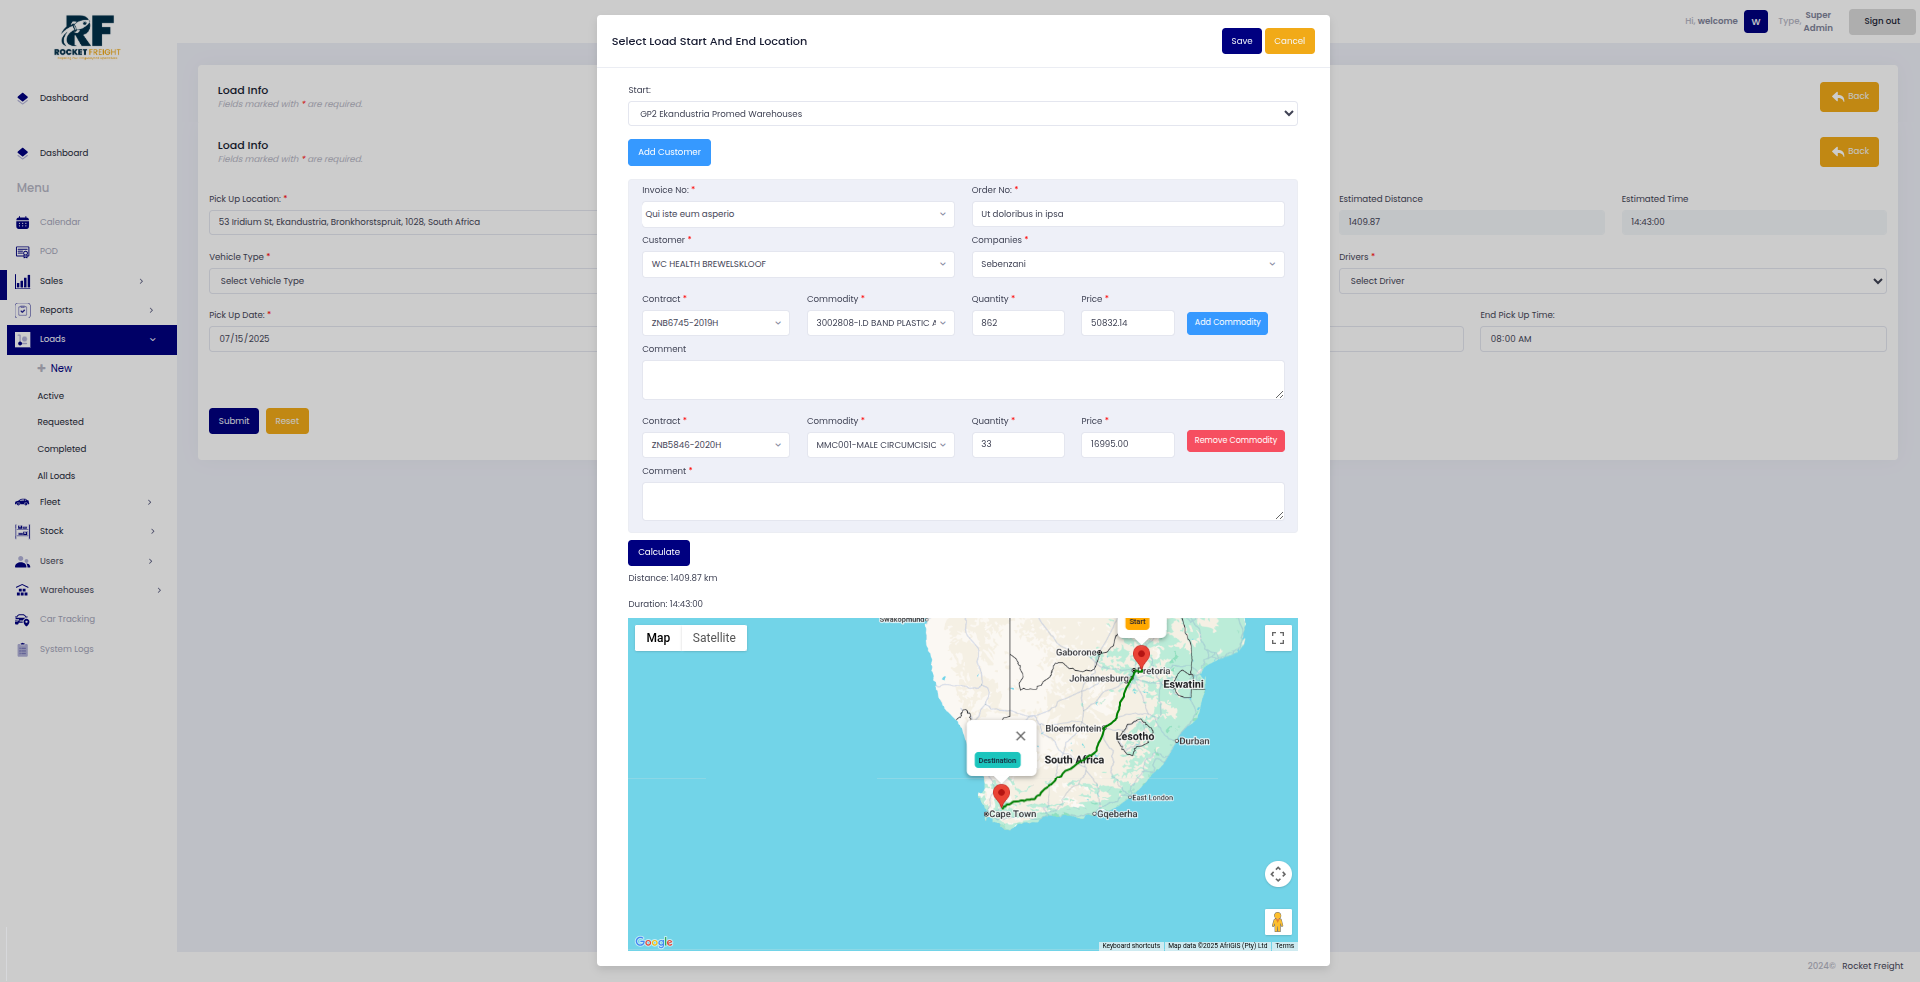Click the map camera controls icon
This screenshot has width=1920, height=982.
(x=1278, y=874)
